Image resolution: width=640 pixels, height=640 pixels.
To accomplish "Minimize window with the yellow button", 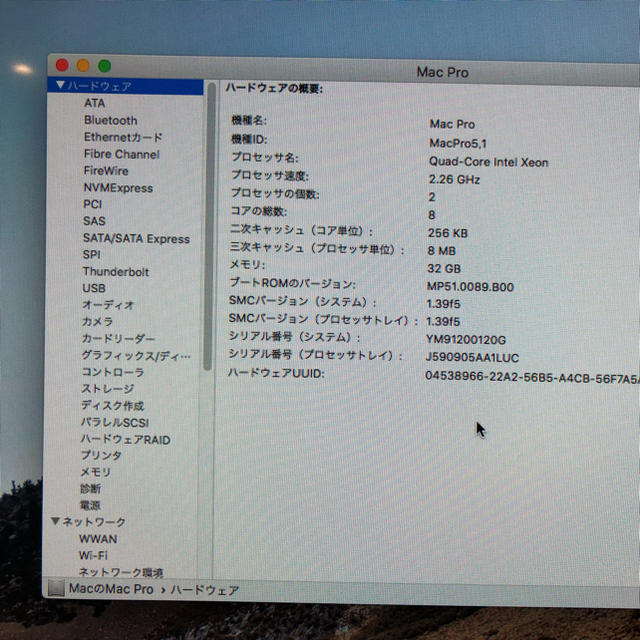I will (x=83, y=65).
